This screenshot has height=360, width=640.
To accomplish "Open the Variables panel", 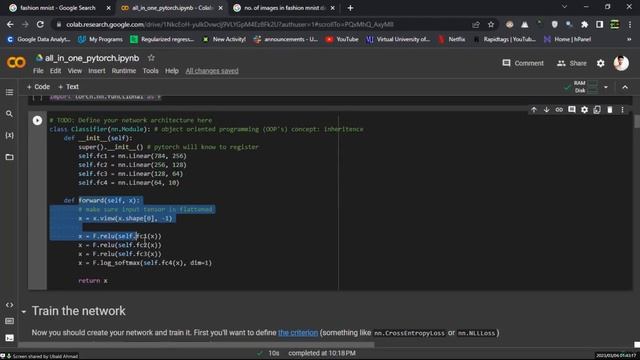I will point(9,135).
